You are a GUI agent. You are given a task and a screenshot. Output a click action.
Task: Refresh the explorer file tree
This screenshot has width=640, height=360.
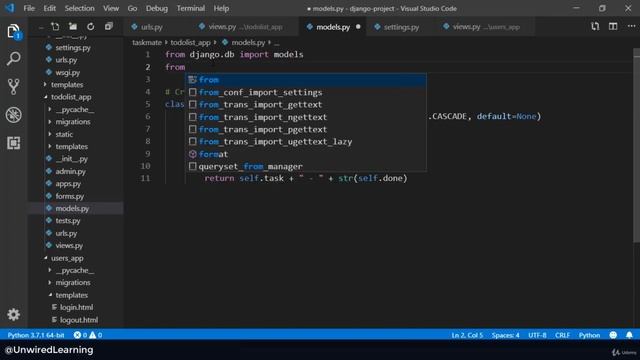coord(90,27)
